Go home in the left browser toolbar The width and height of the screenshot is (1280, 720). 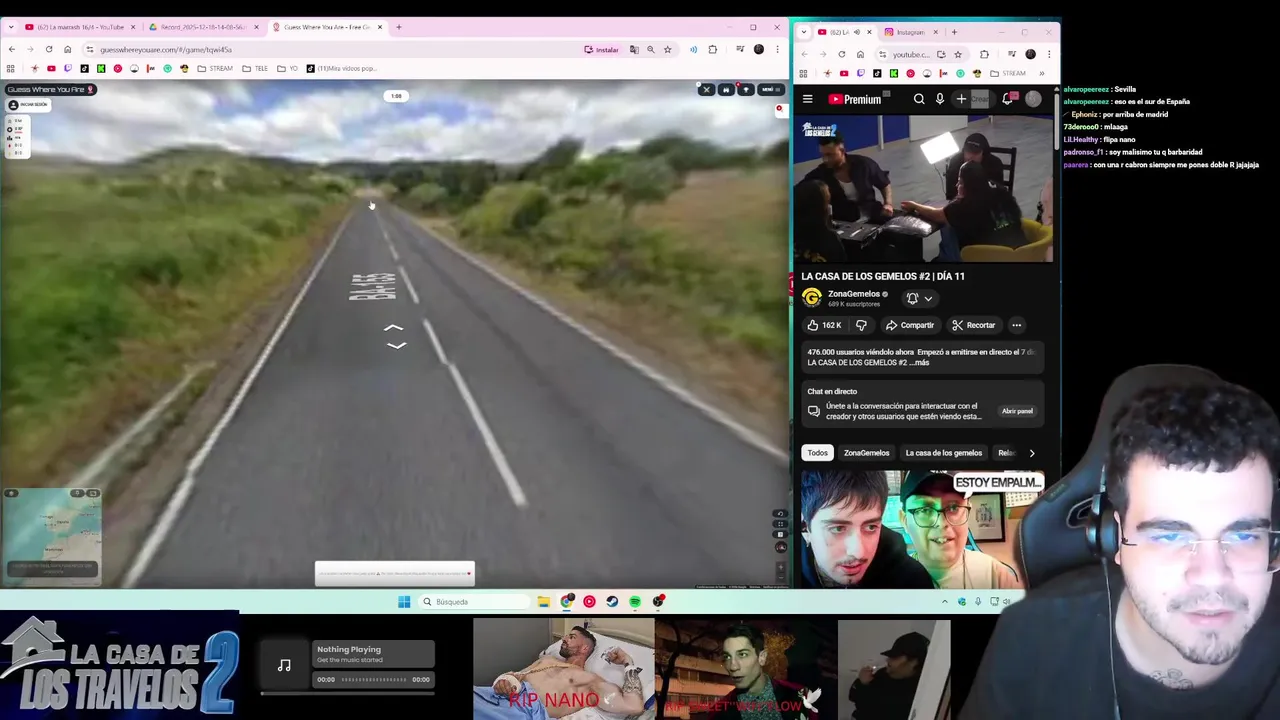coord(67,49)
